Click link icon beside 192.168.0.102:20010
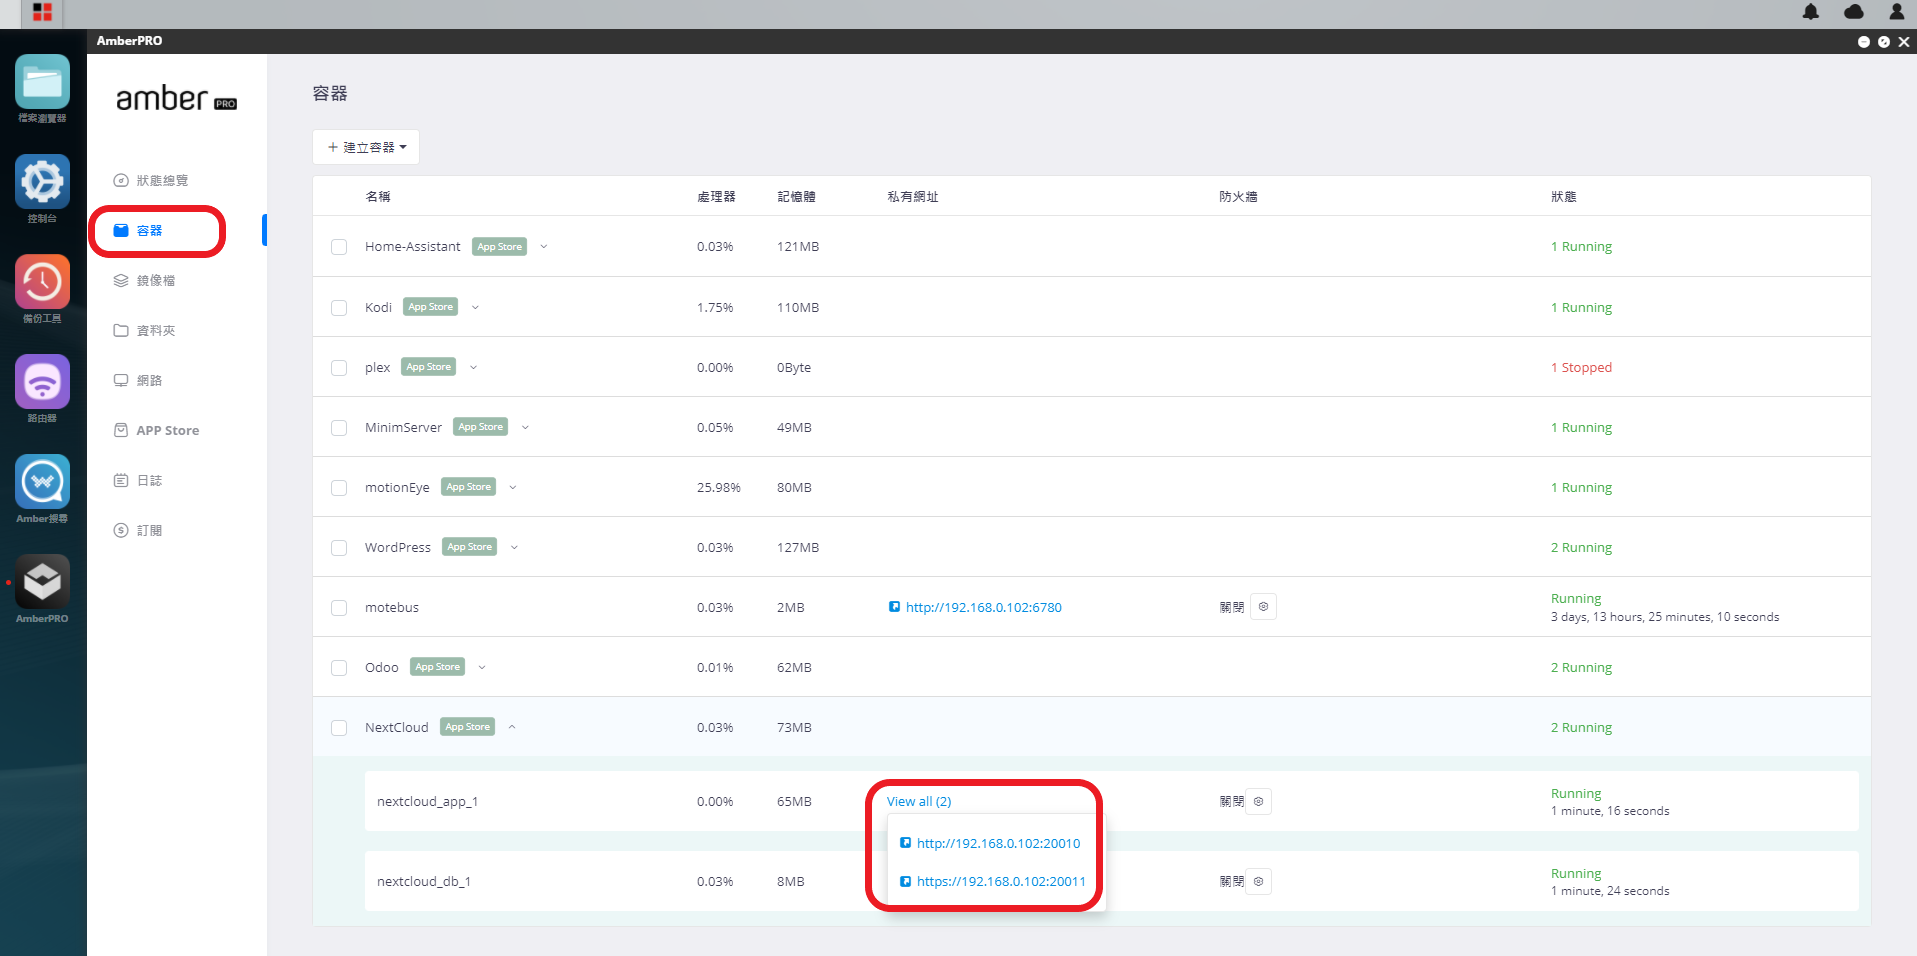Image resolution: width=1917 pixels, height=956 pixels. 905,843
